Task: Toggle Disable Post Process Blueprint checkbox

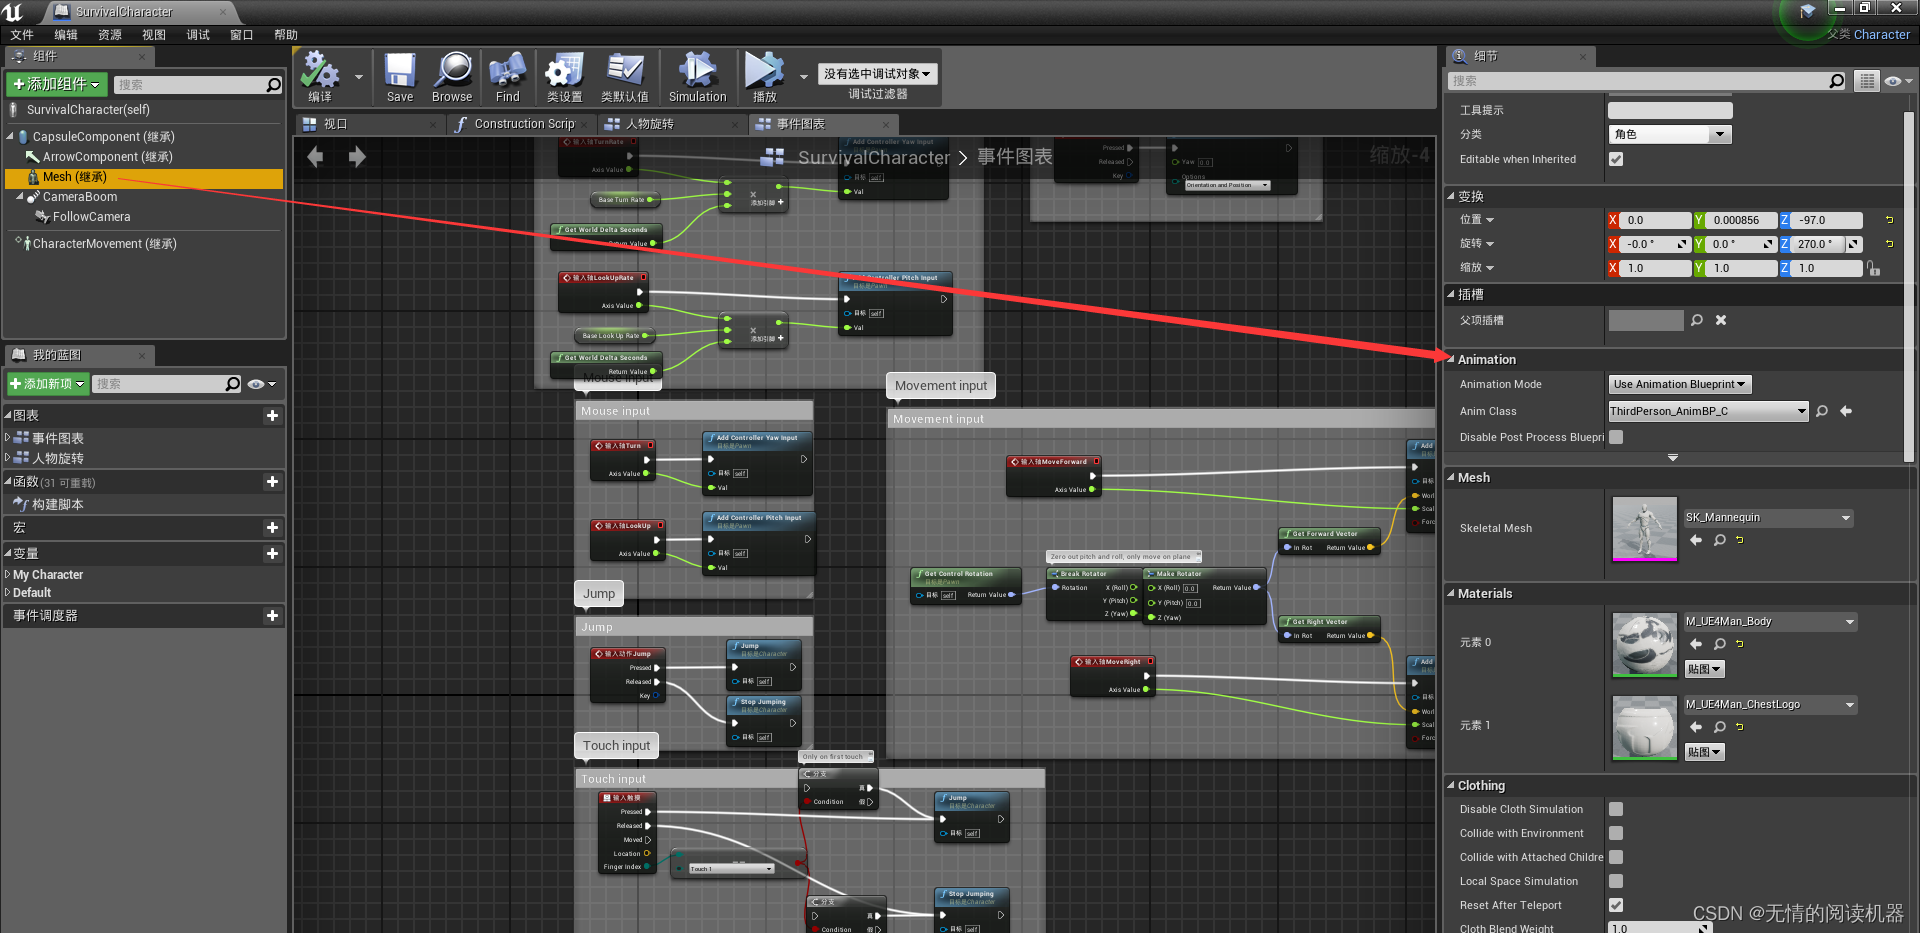Action: point(1616,437)
